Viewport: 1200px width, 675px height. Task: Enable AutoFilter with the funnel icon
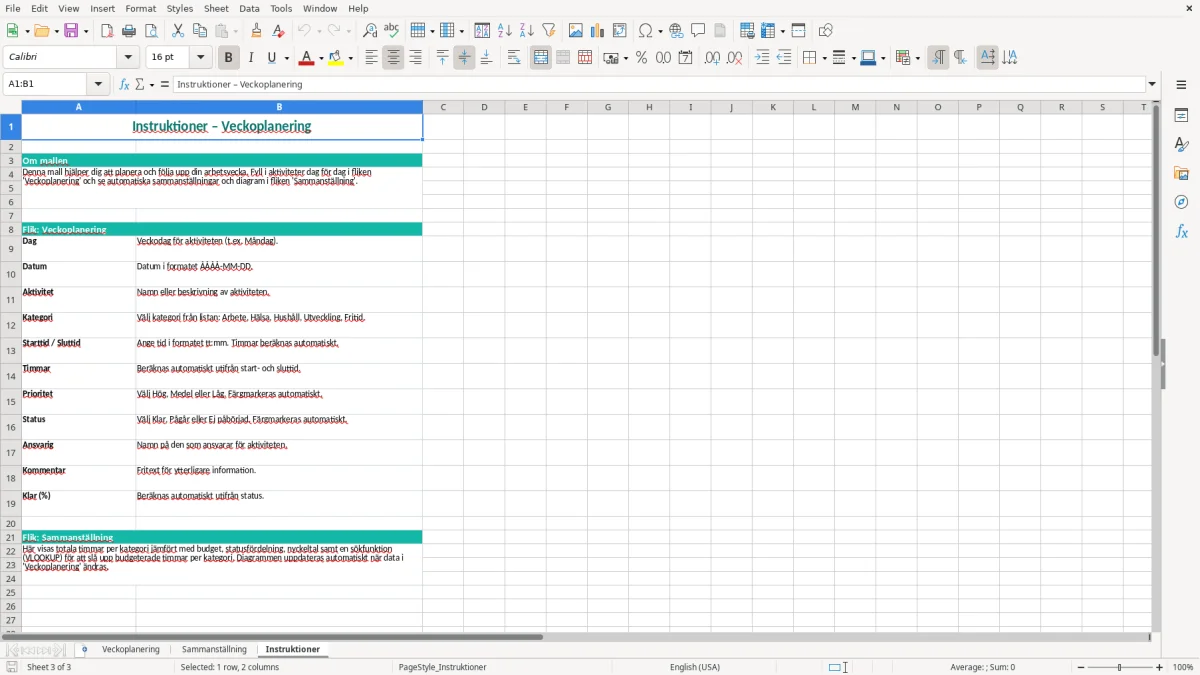pyautogui.click(x=549, y=31)
